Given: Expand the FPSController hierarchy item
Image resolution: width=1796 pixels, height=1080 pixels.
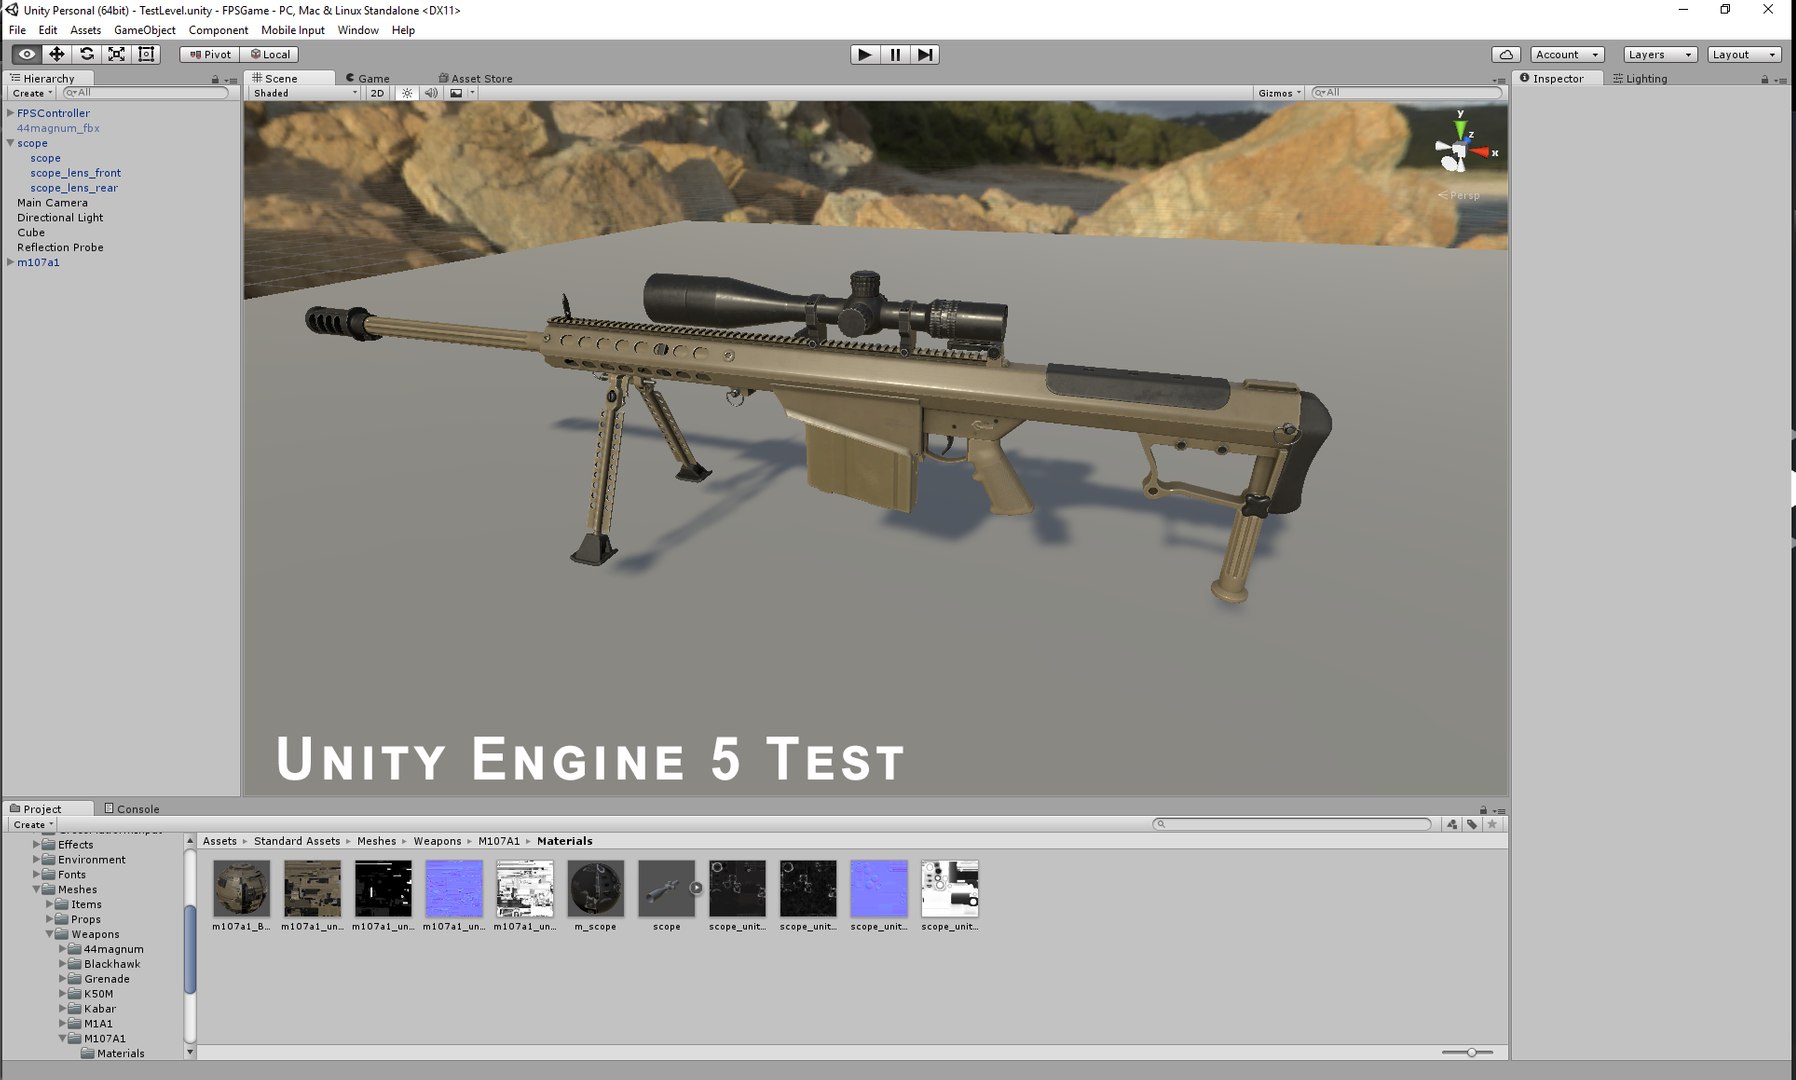Looking at the screenshot, I should 10,113.
